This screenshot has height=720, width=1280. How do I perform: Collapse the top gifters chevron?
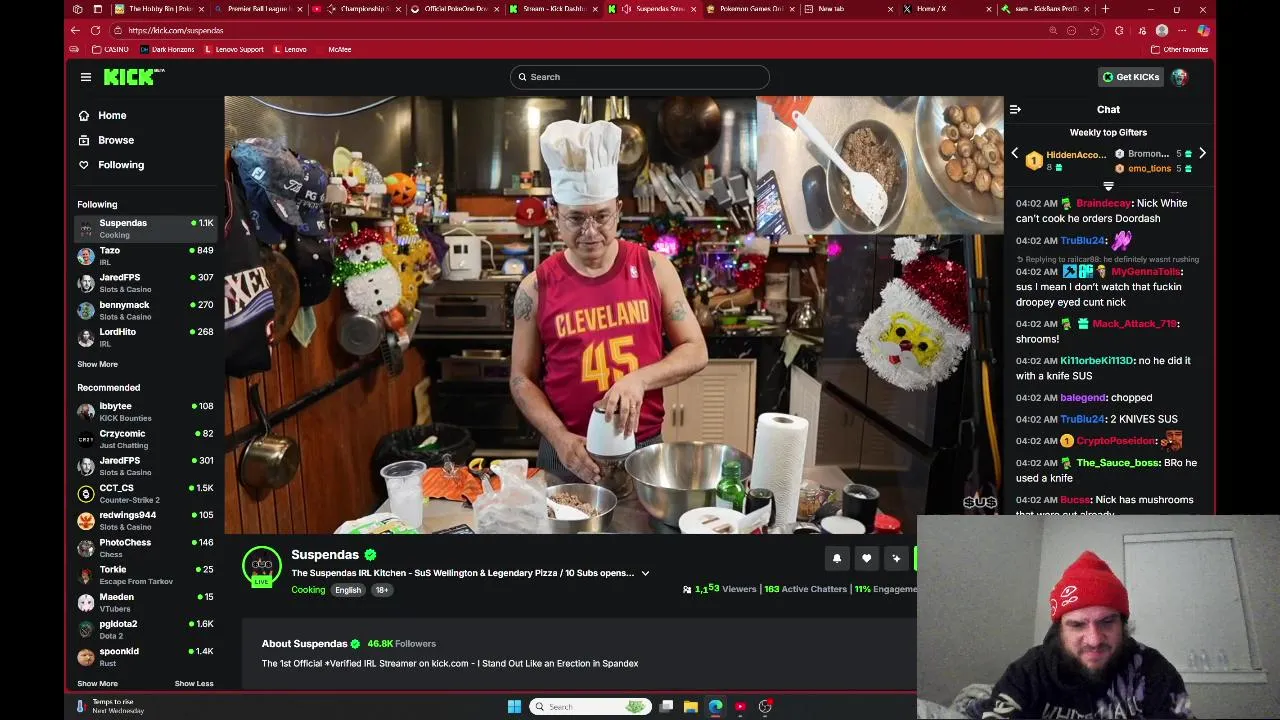click(x=1108, y=186)
